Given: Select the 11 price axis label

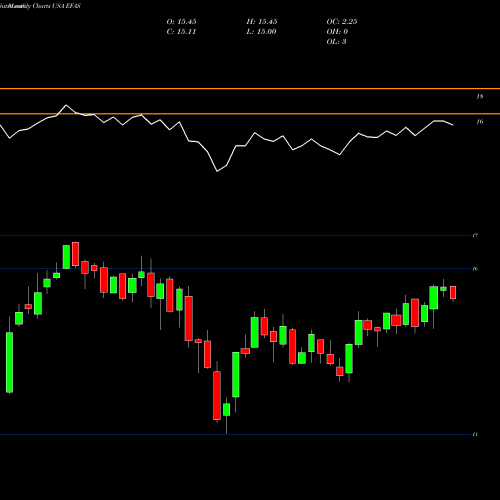Looking at the screenshot, I should [475, 434].
